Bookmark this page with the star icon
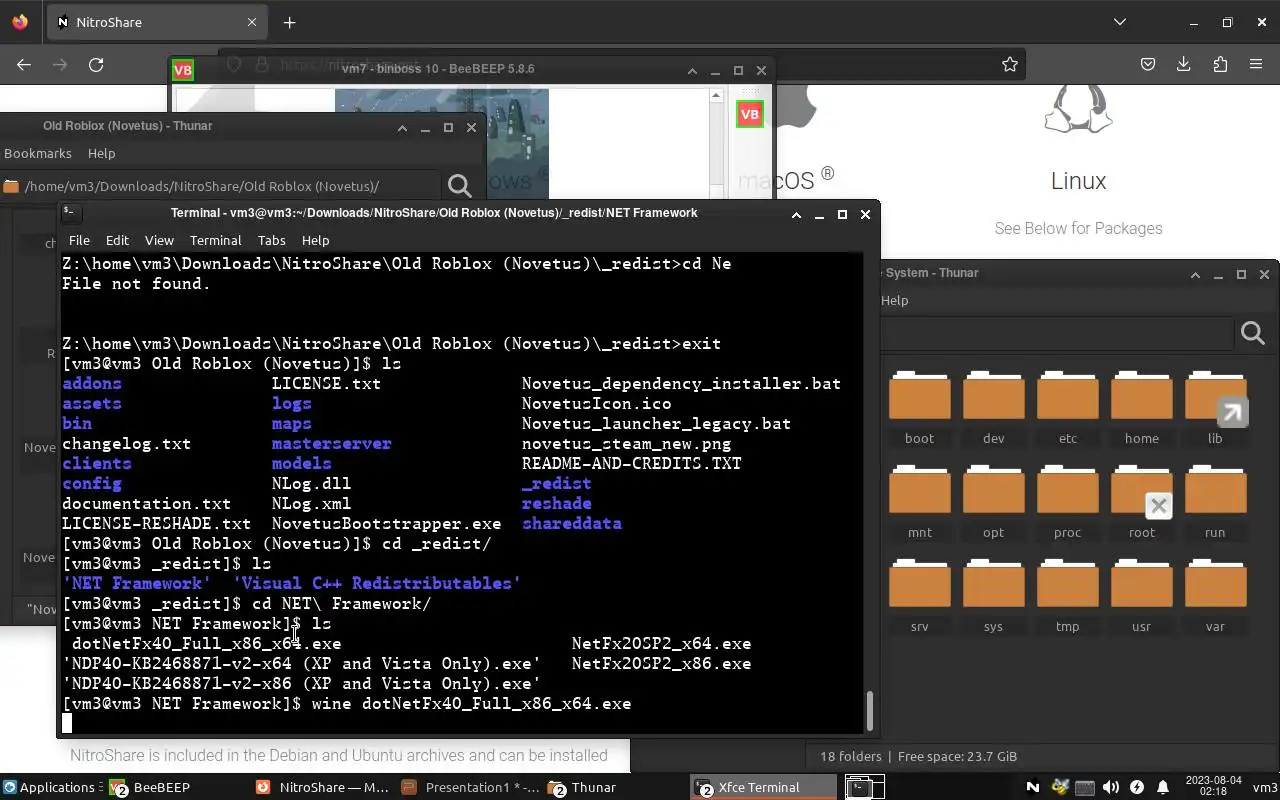 pyautogui.click(x=1010, y=65)
